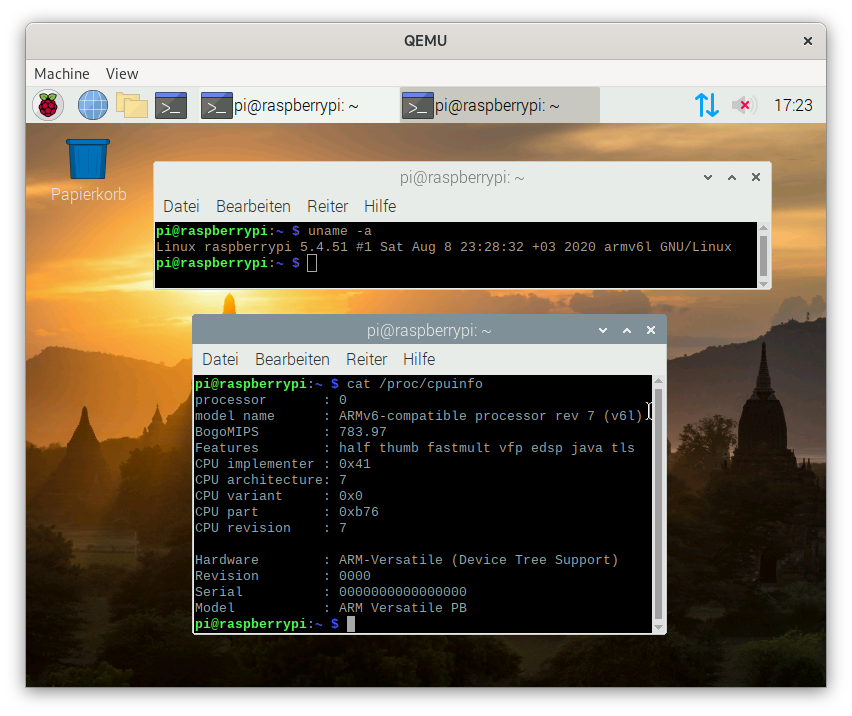The height and width of the screenshot is (716, 852).
Task: Launch the web browser globe icon
Action: pos(93,105)
